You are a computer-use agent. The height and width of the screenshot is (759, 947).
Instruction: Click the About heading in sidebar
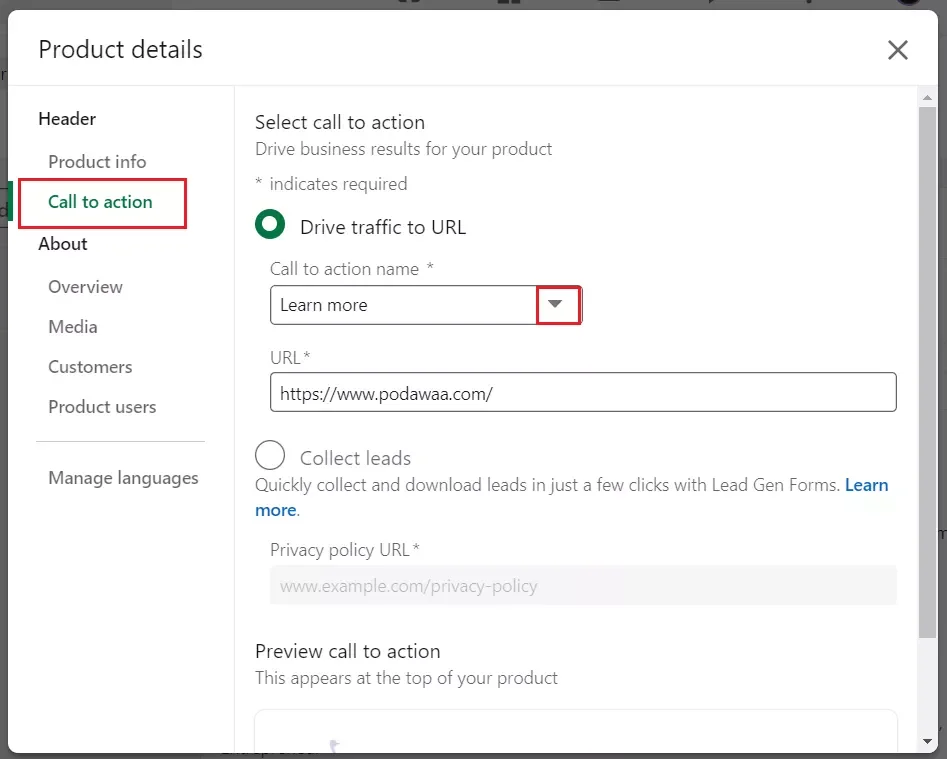click(x=63, y=244)
